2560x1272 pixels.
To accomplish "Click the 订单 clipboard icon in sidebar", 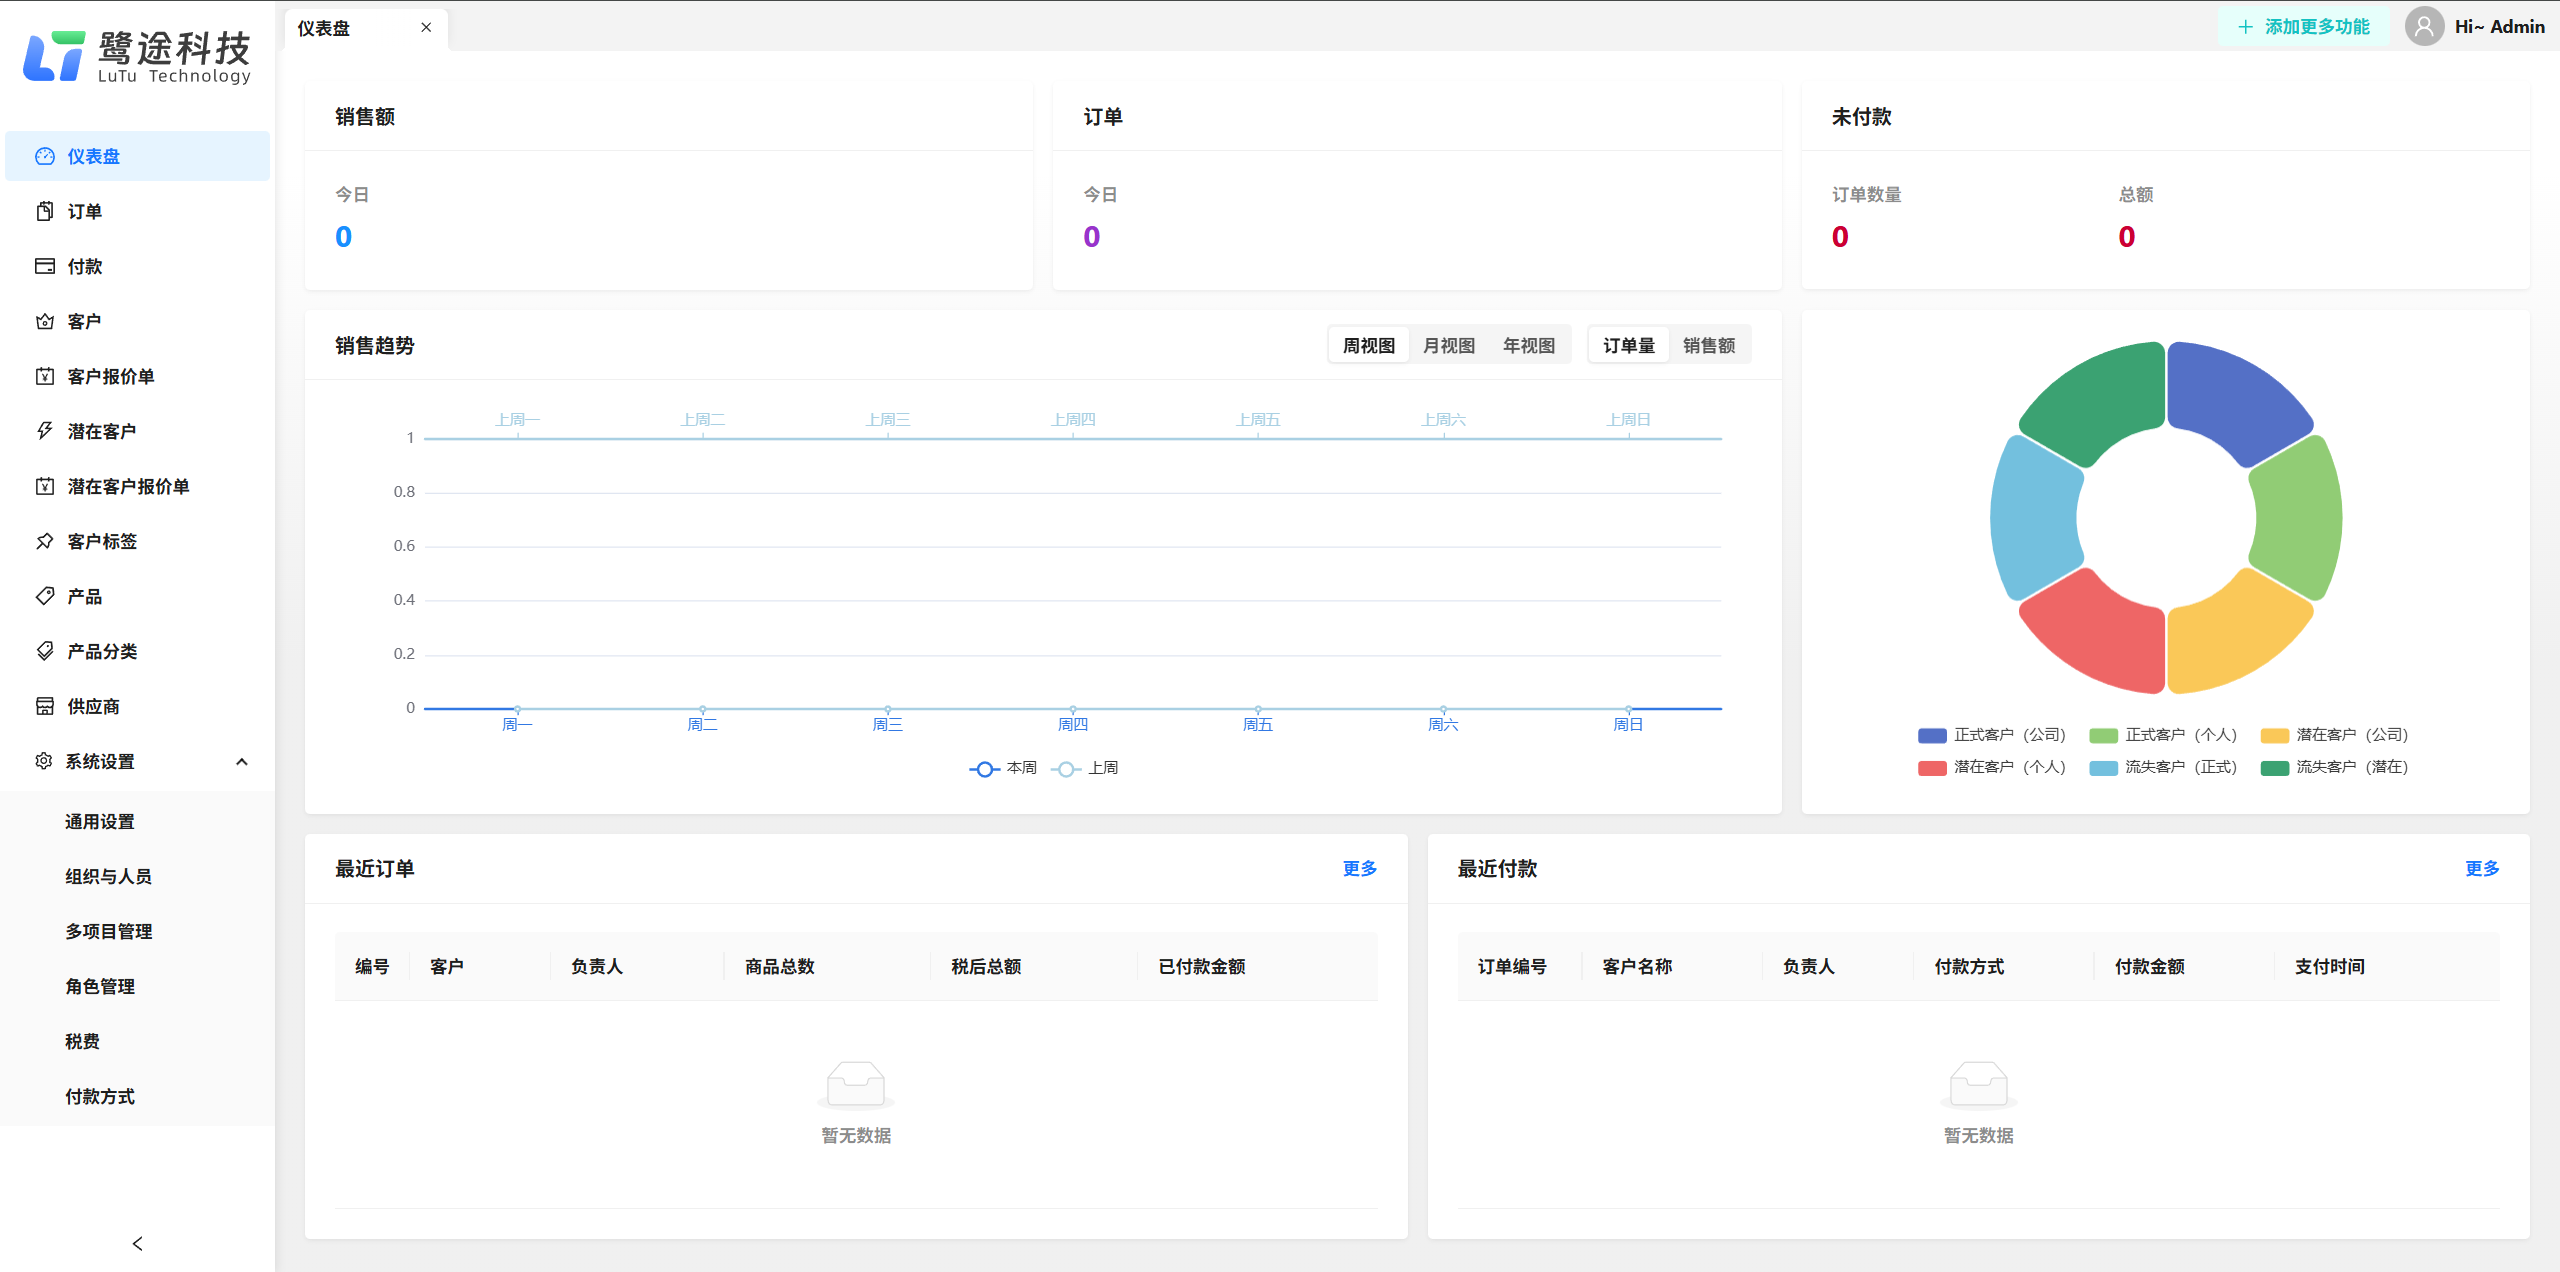I will (45, 211).
